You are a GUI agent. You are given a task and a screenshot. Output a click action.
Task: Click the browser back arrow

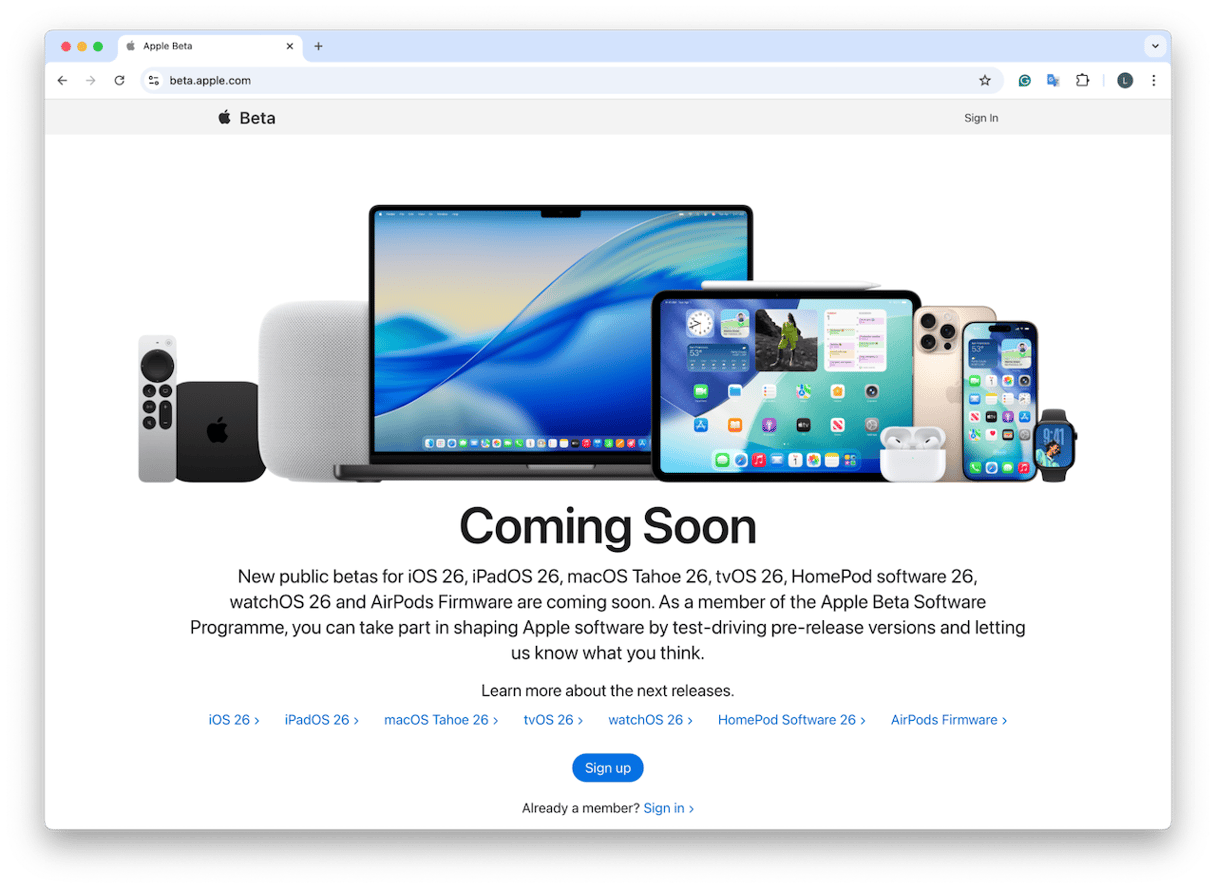(62, 81)
